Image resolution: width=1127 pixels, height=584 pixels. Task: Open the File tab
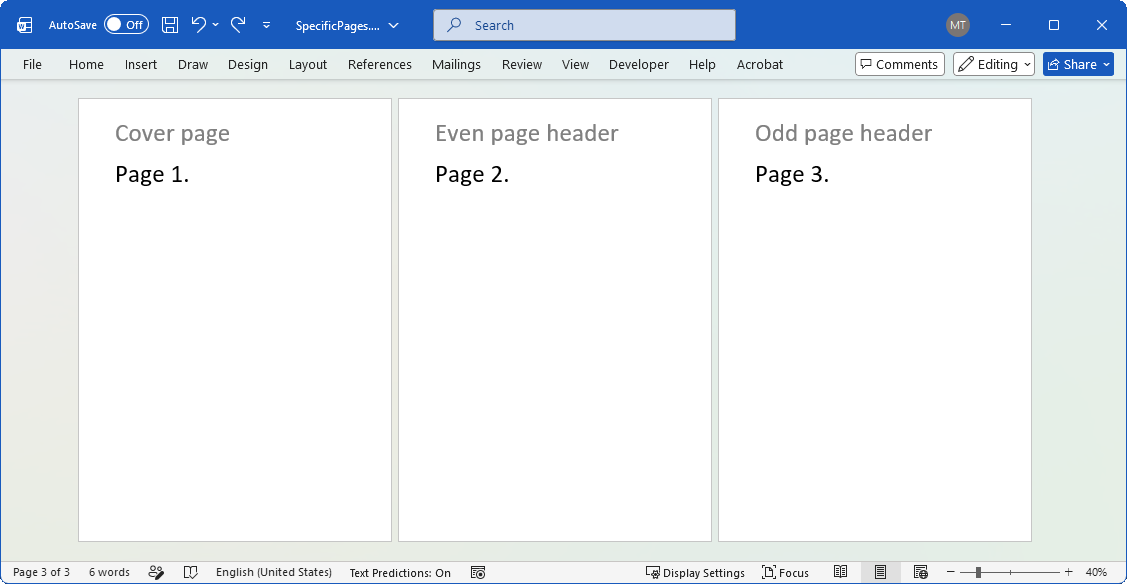point(32,65)
